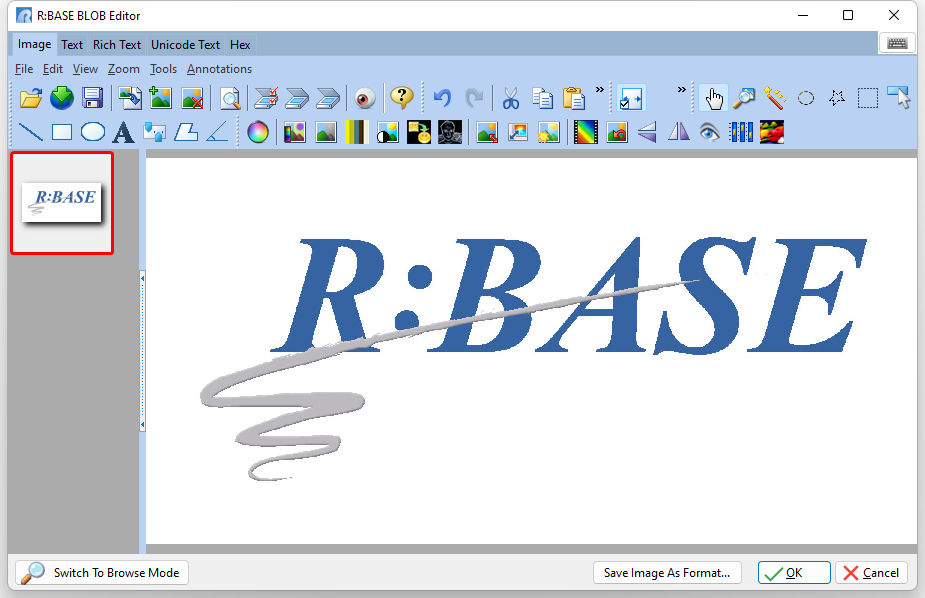
Task: Switch to the Image tab
Action: coord(34,44)
